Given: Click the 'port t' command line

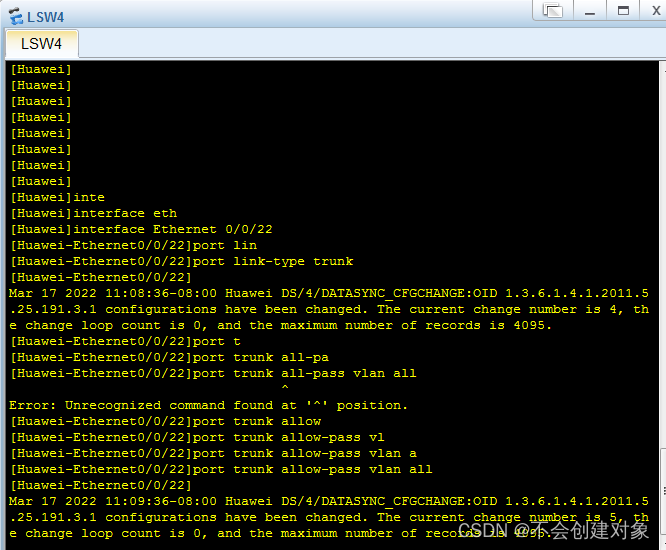Looking at the screenshot, I should 125,341.
